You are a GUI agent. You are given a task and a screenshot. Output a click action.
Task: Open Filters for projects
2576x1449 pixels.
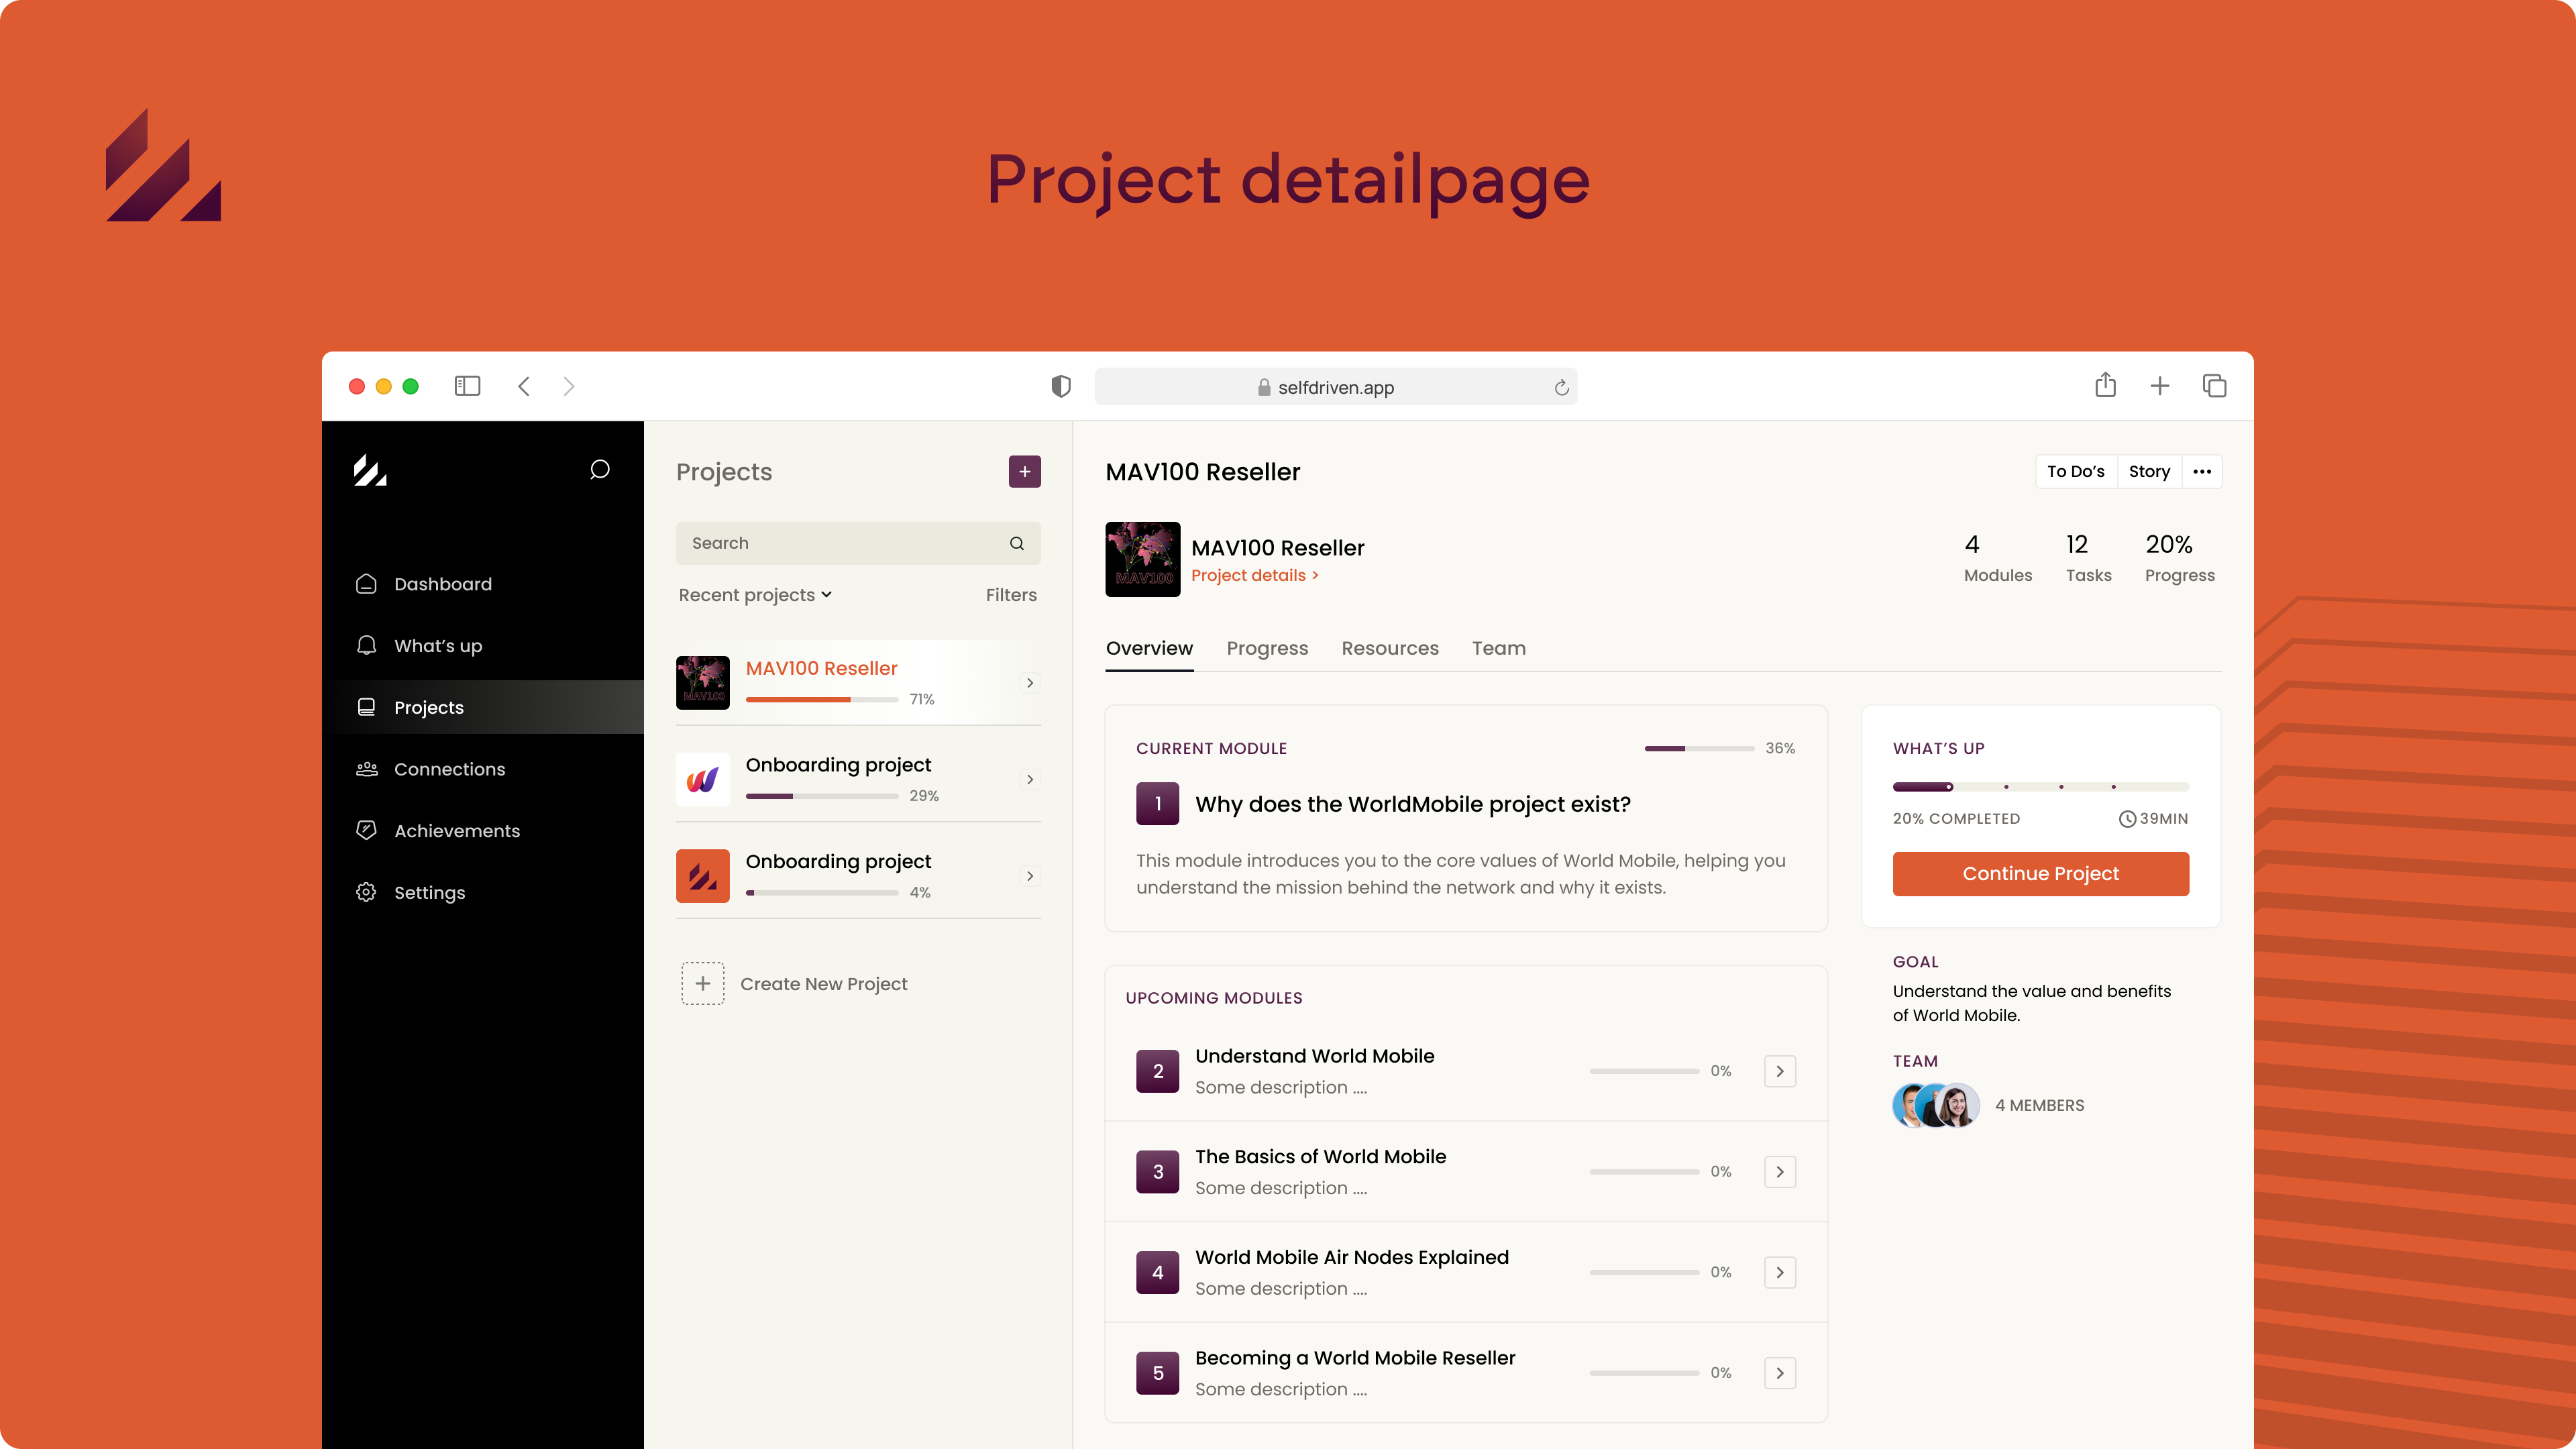click(1011, 595)
